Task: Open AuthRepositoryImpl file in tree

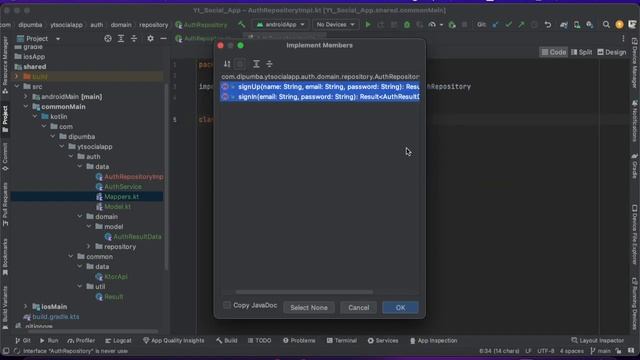Action: (x=129, y=177)
